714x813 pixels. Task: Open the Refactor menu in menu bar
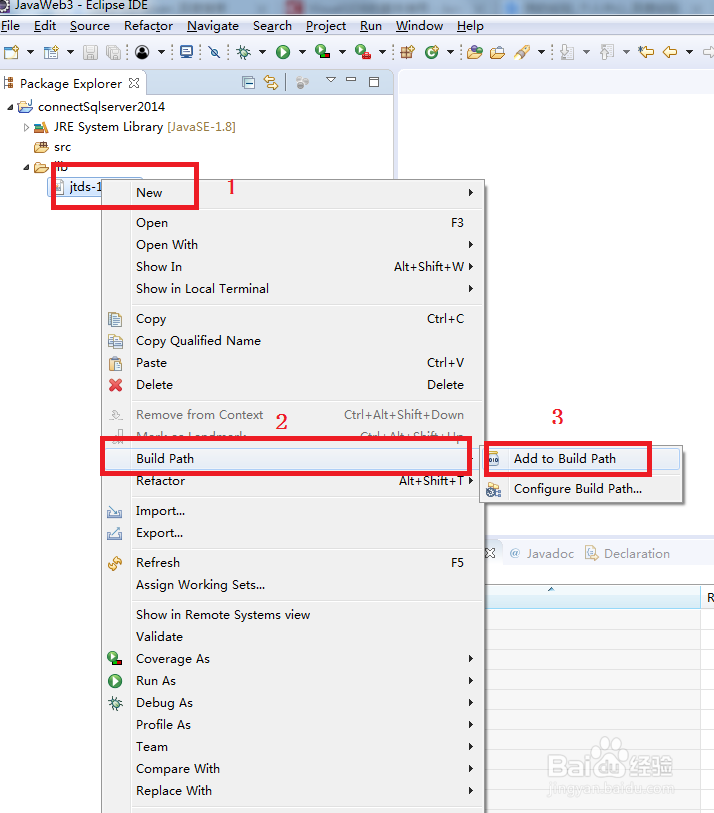coord(148,26)
